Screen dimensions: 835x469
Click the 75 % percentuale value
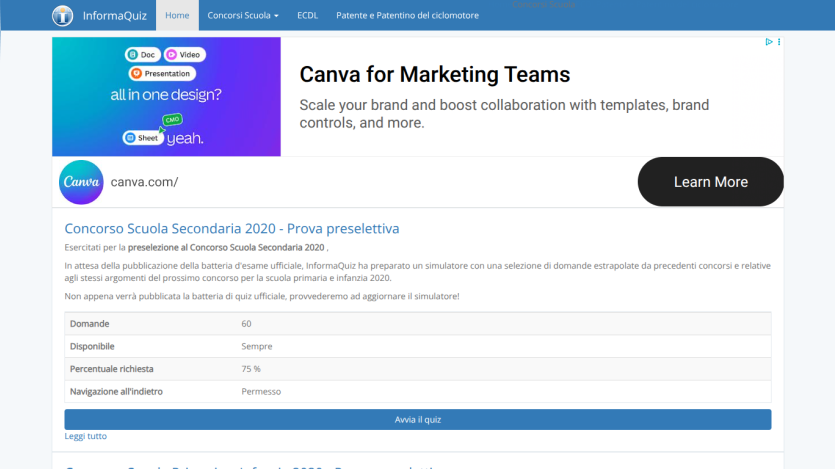pos(251,369)
